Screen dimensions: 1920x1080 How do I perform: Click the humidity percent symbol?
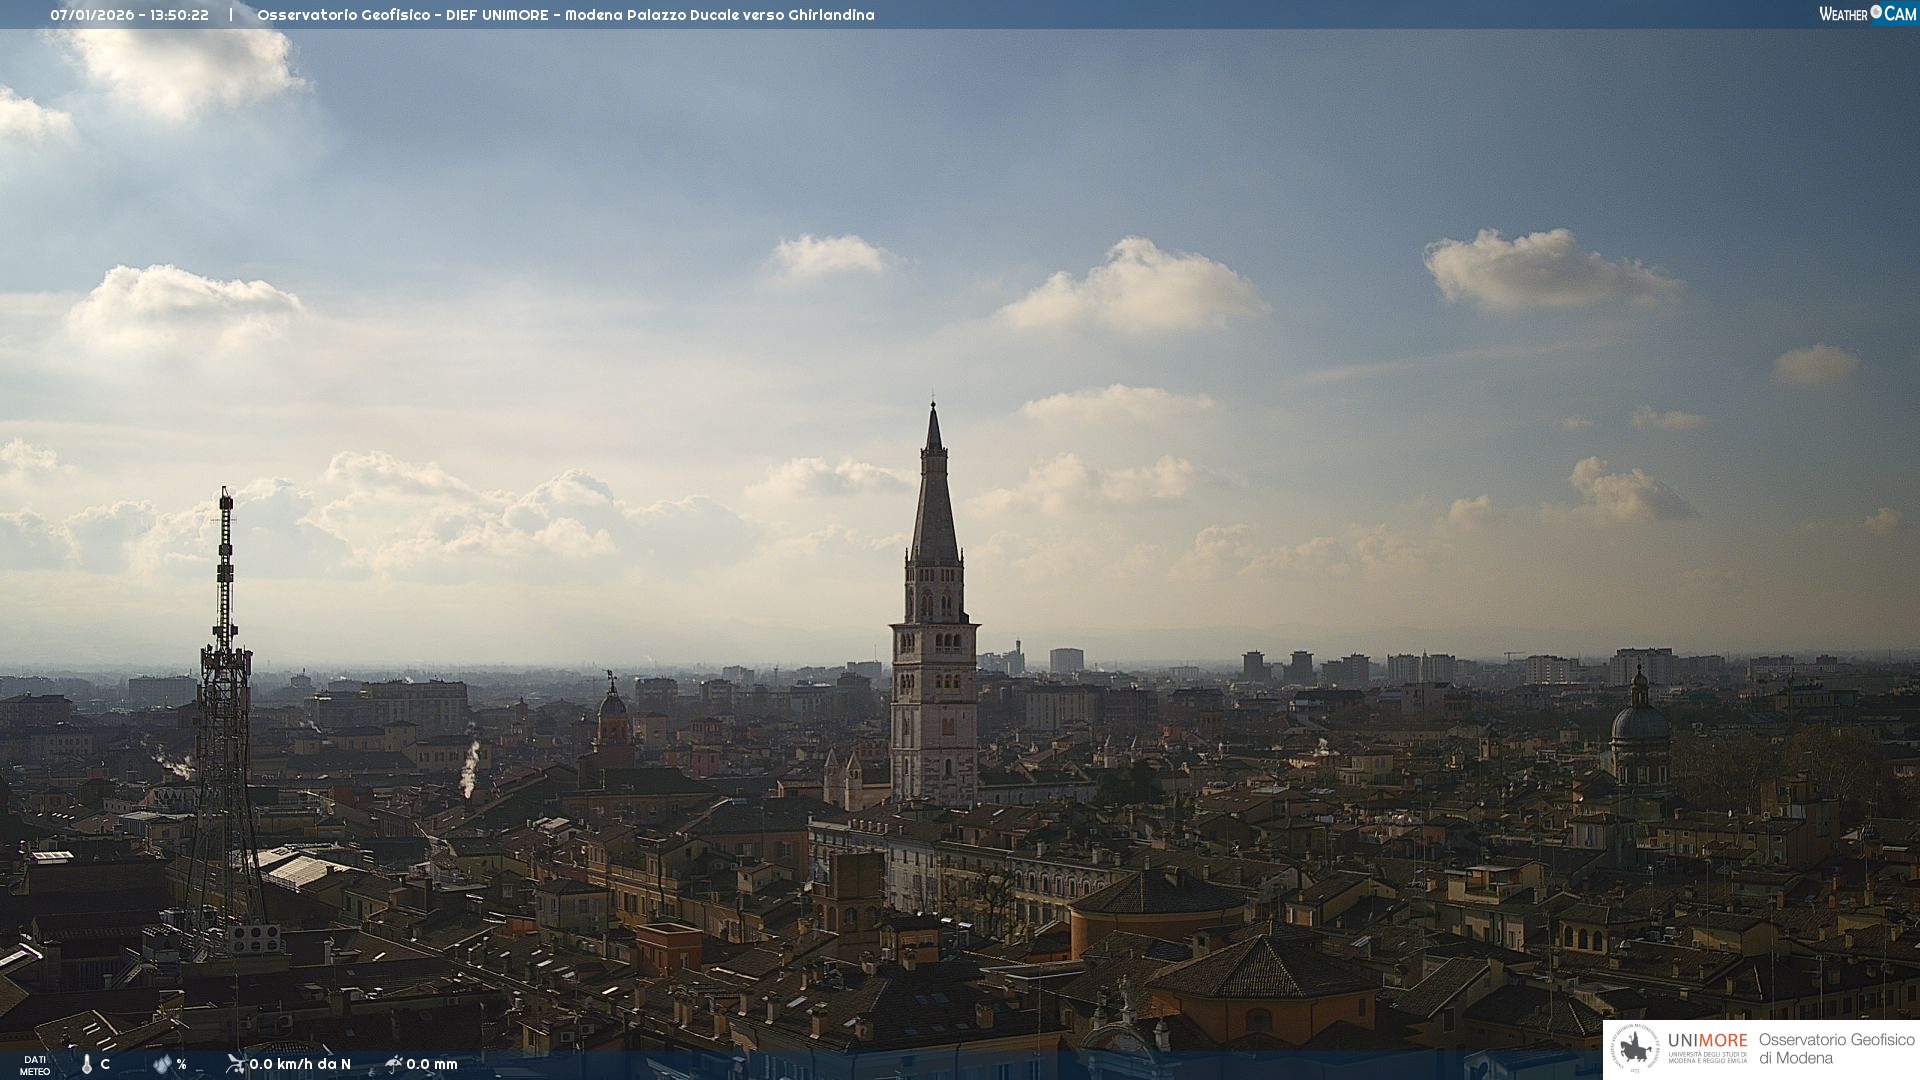[x=182, y=1064]
